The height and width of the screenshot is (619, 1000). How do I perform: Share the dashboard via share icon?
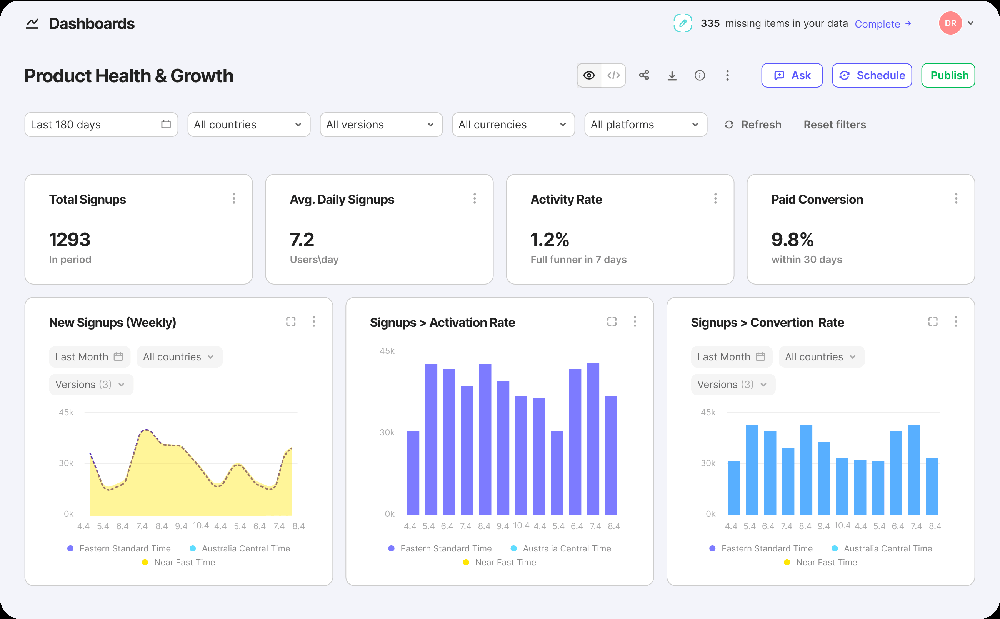pos(644,75)
